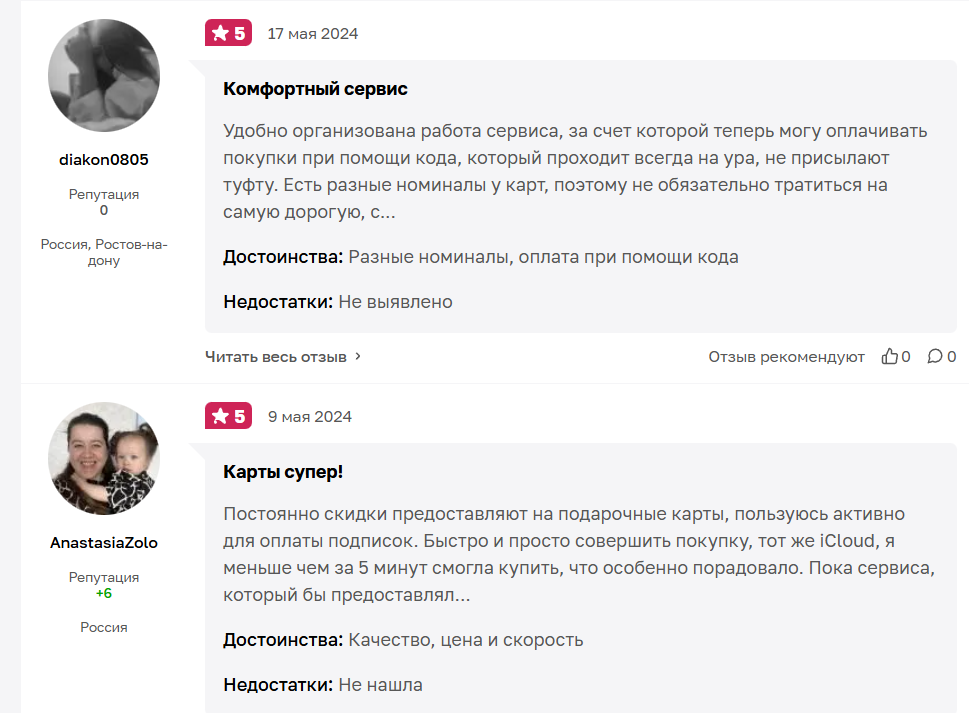
Task: Open AnastasiaZolo's profile photo
Action: pos(104,459)
